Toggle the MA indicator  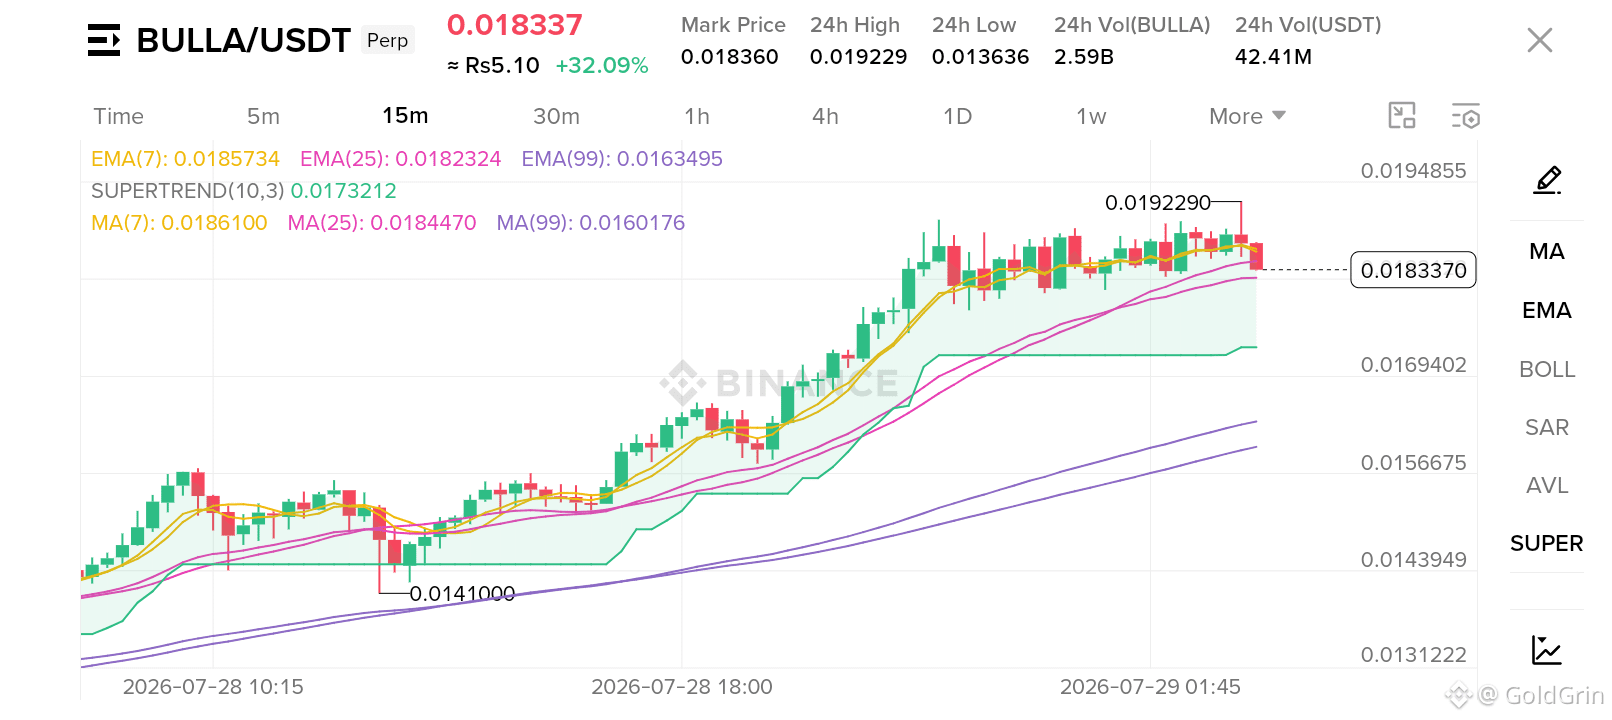click(x=1547, y=252)
